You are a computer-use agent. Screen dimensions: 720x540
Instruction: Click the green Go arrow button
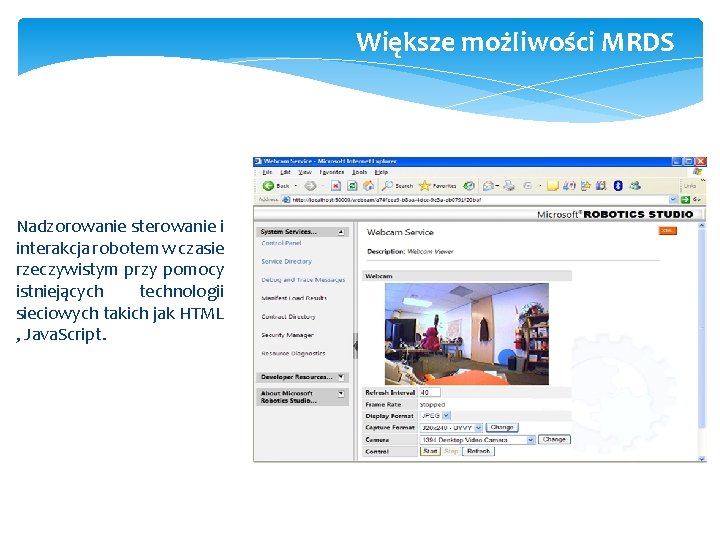686,199
